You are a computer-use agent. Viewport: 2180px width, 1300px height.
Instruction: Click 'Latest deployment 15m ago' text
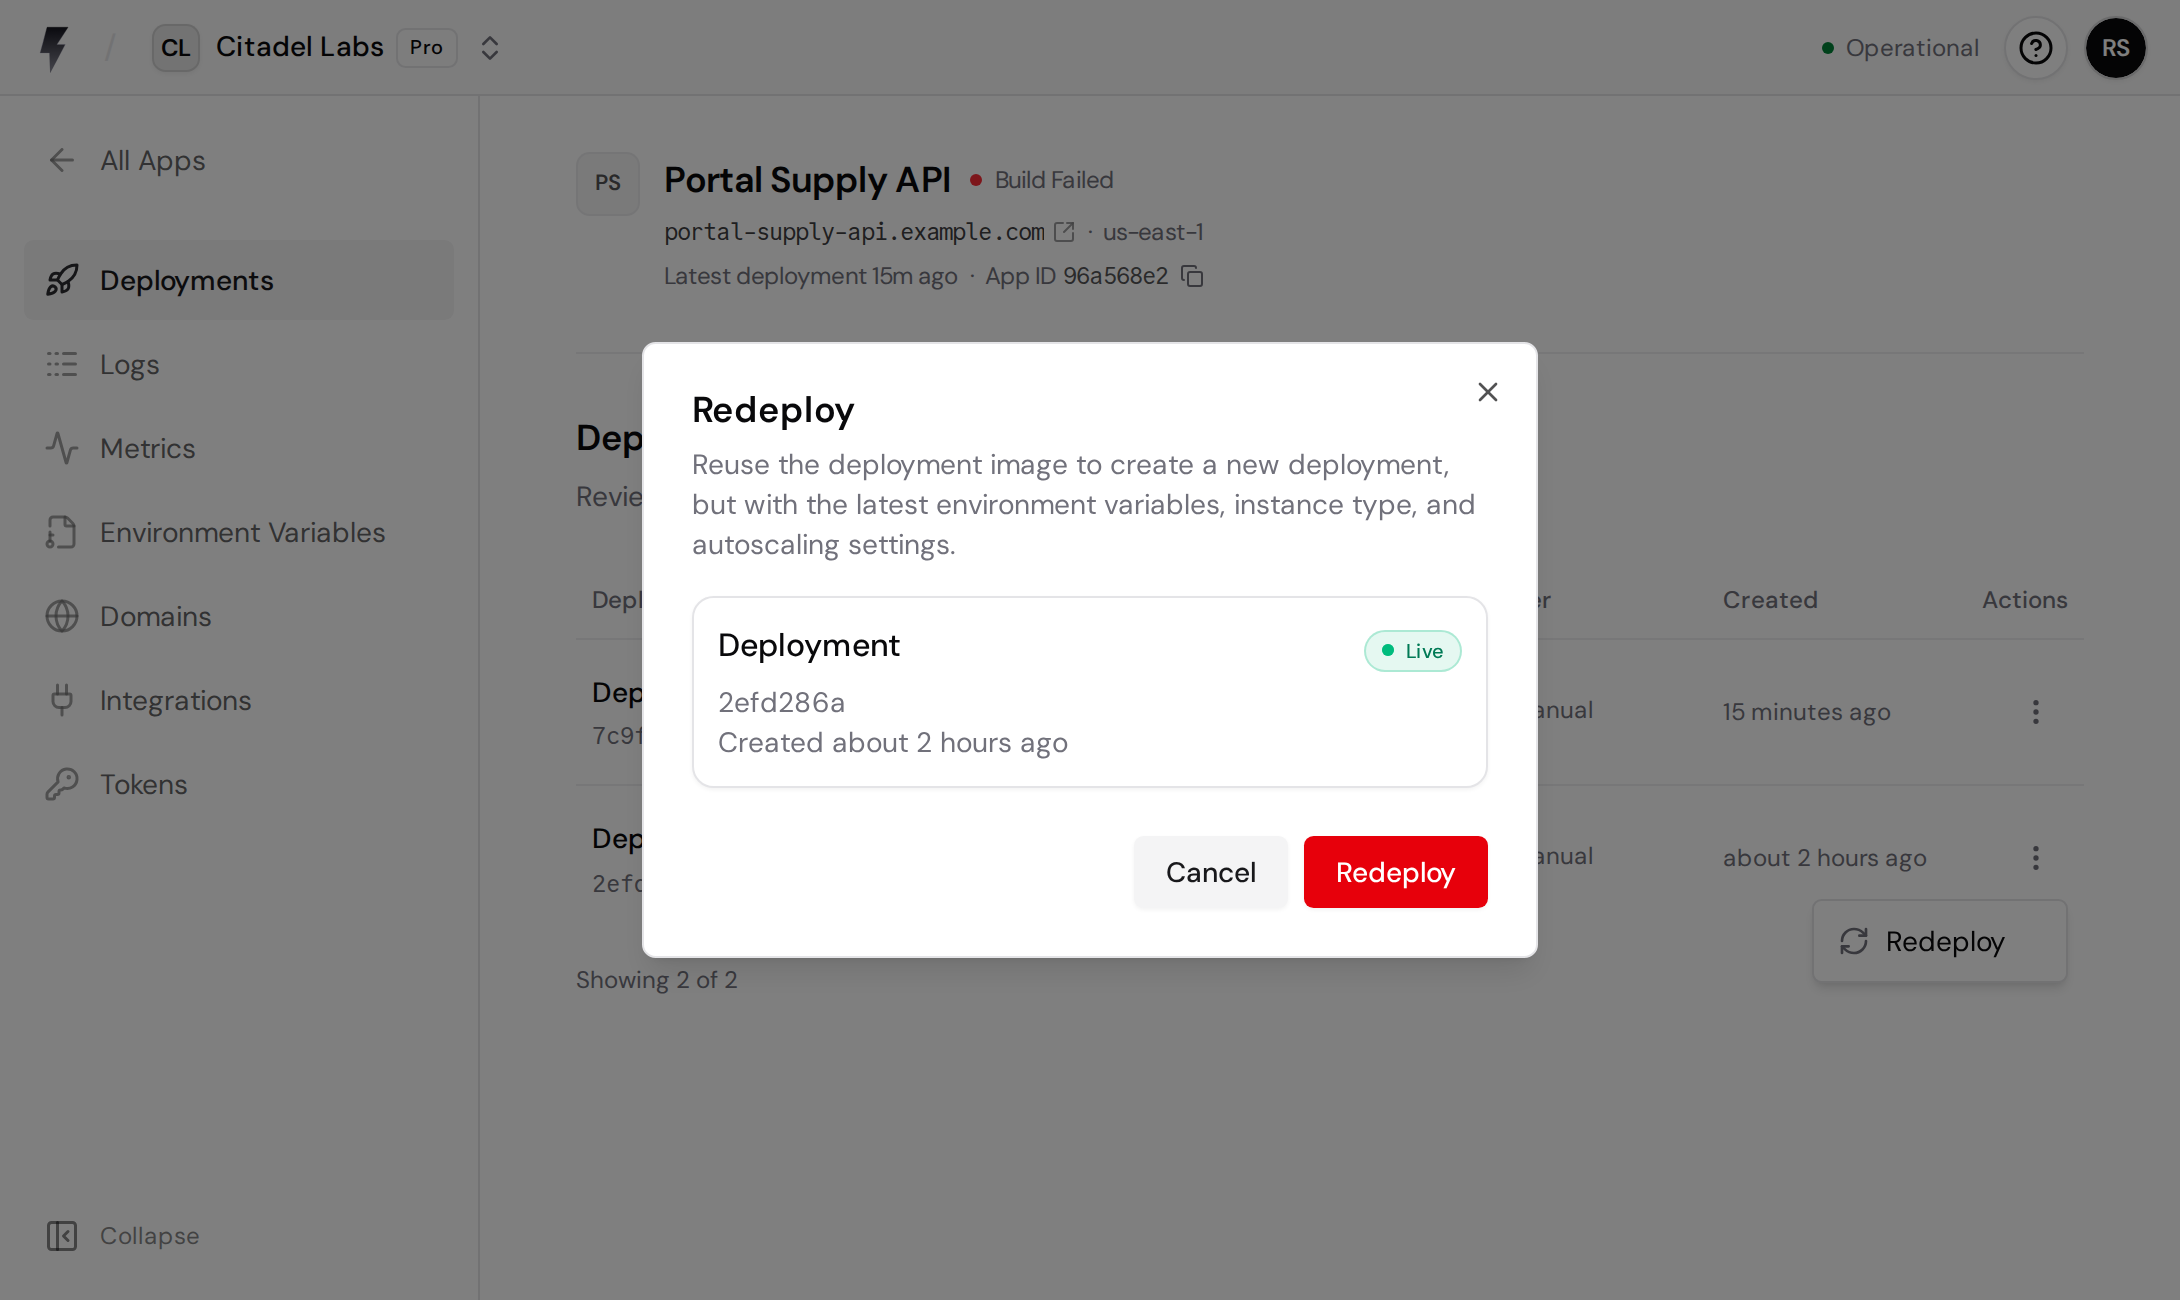pos(810,276)
